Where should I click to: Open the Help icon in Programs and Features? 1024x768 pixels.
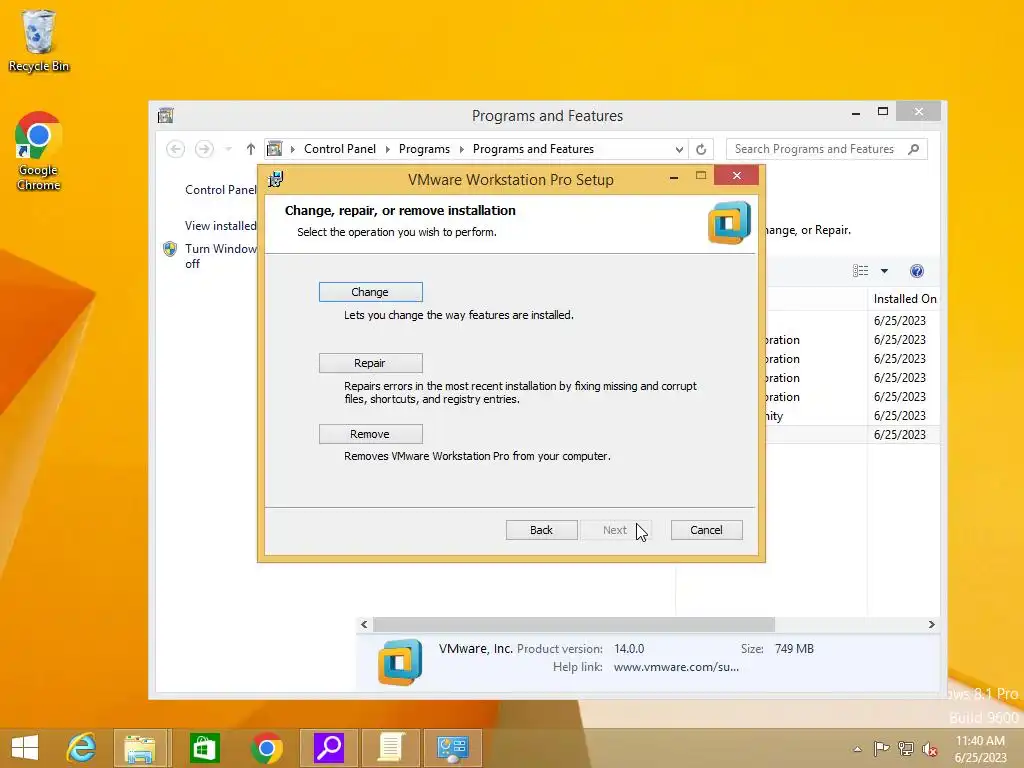(x=917, y=271)
